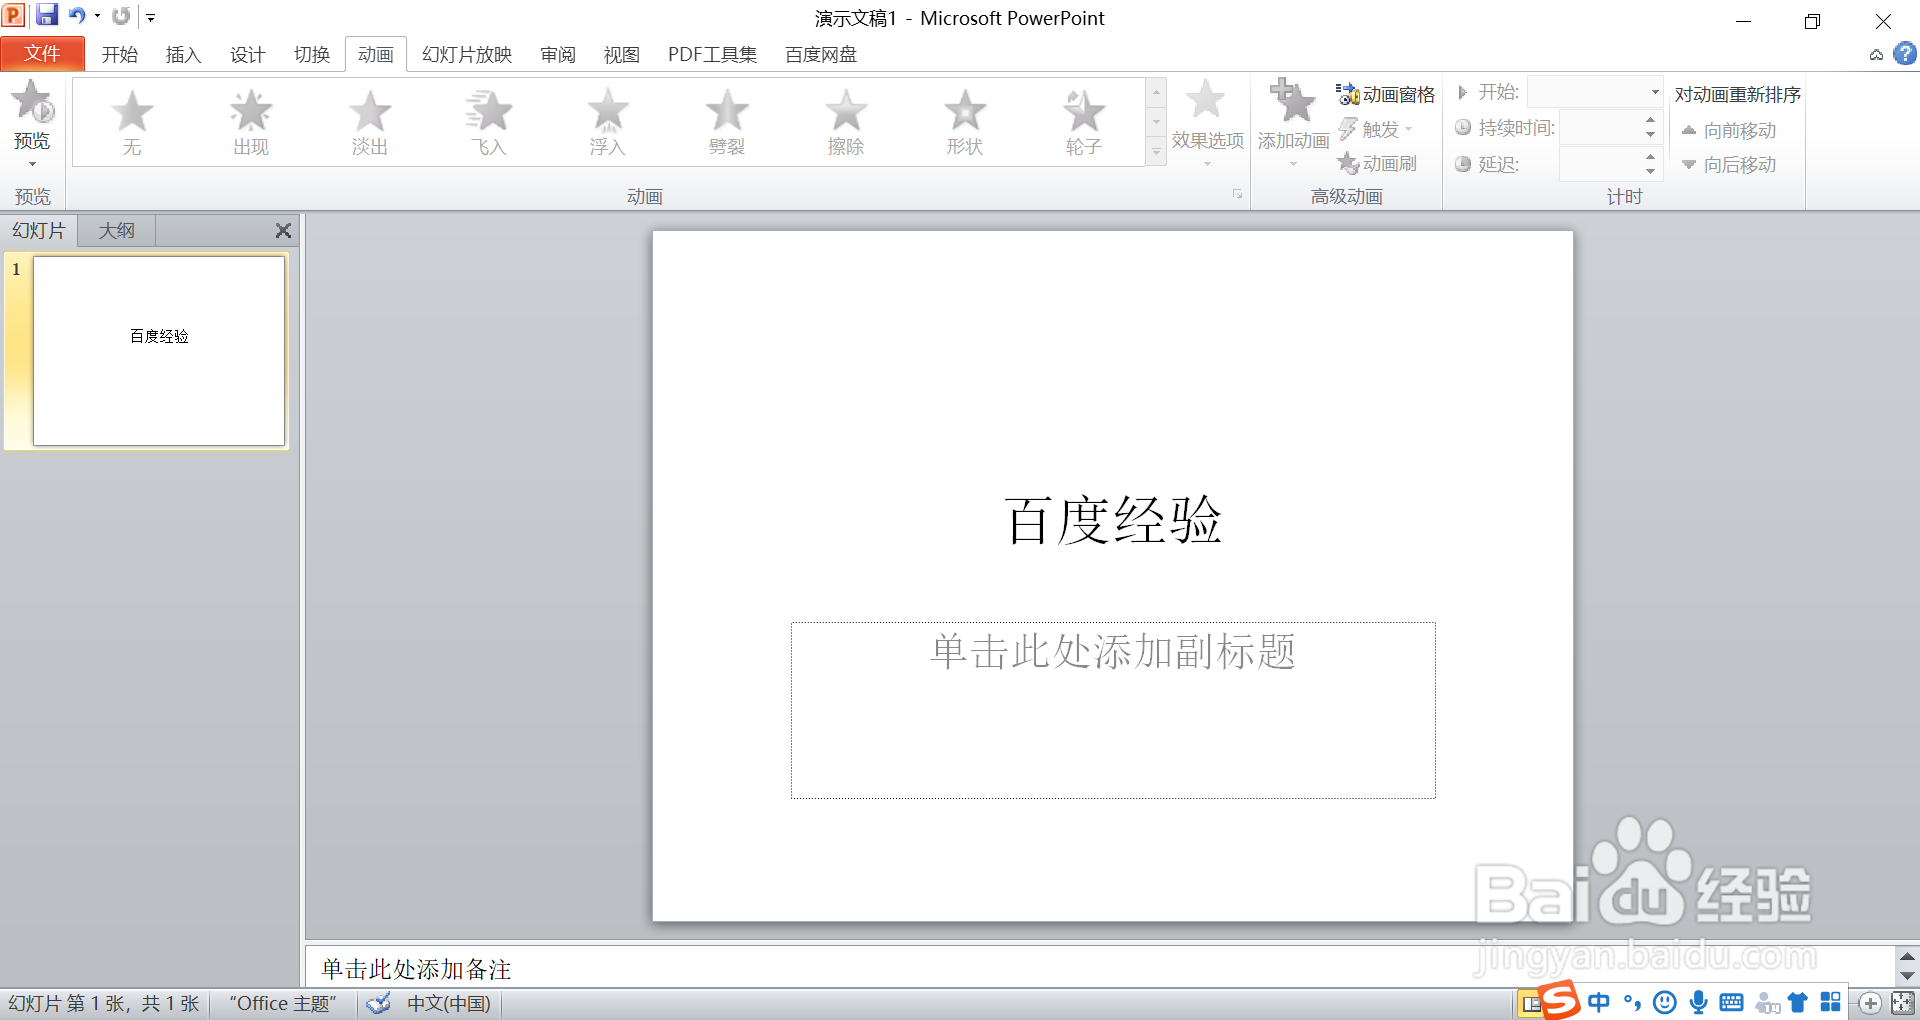Screen dimensions: 1920x1020
Task: Switch to the 大纲 (Outline) tab
Action: pyautogui.click(x=115, y=230)
